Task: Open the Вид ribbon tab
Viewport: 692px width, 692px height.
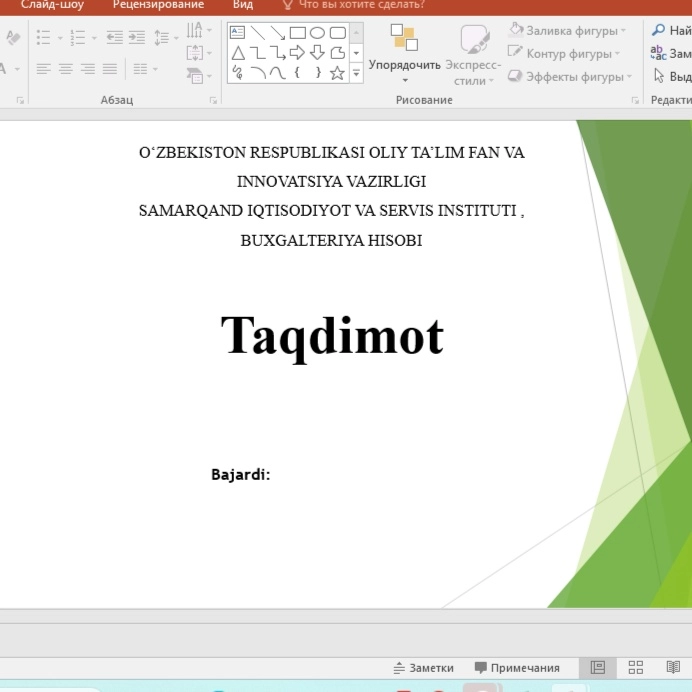Action: (243, 5)
